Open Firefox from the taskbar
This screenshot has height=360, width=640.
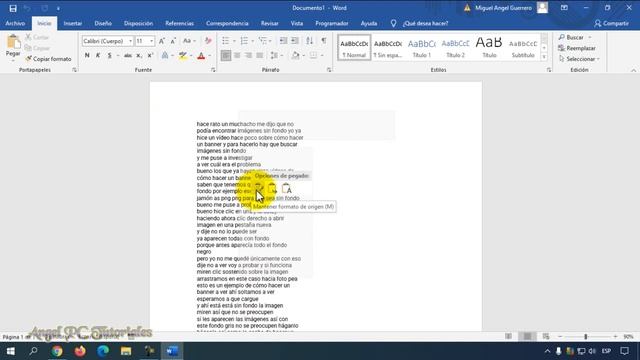tap(80, 351)
